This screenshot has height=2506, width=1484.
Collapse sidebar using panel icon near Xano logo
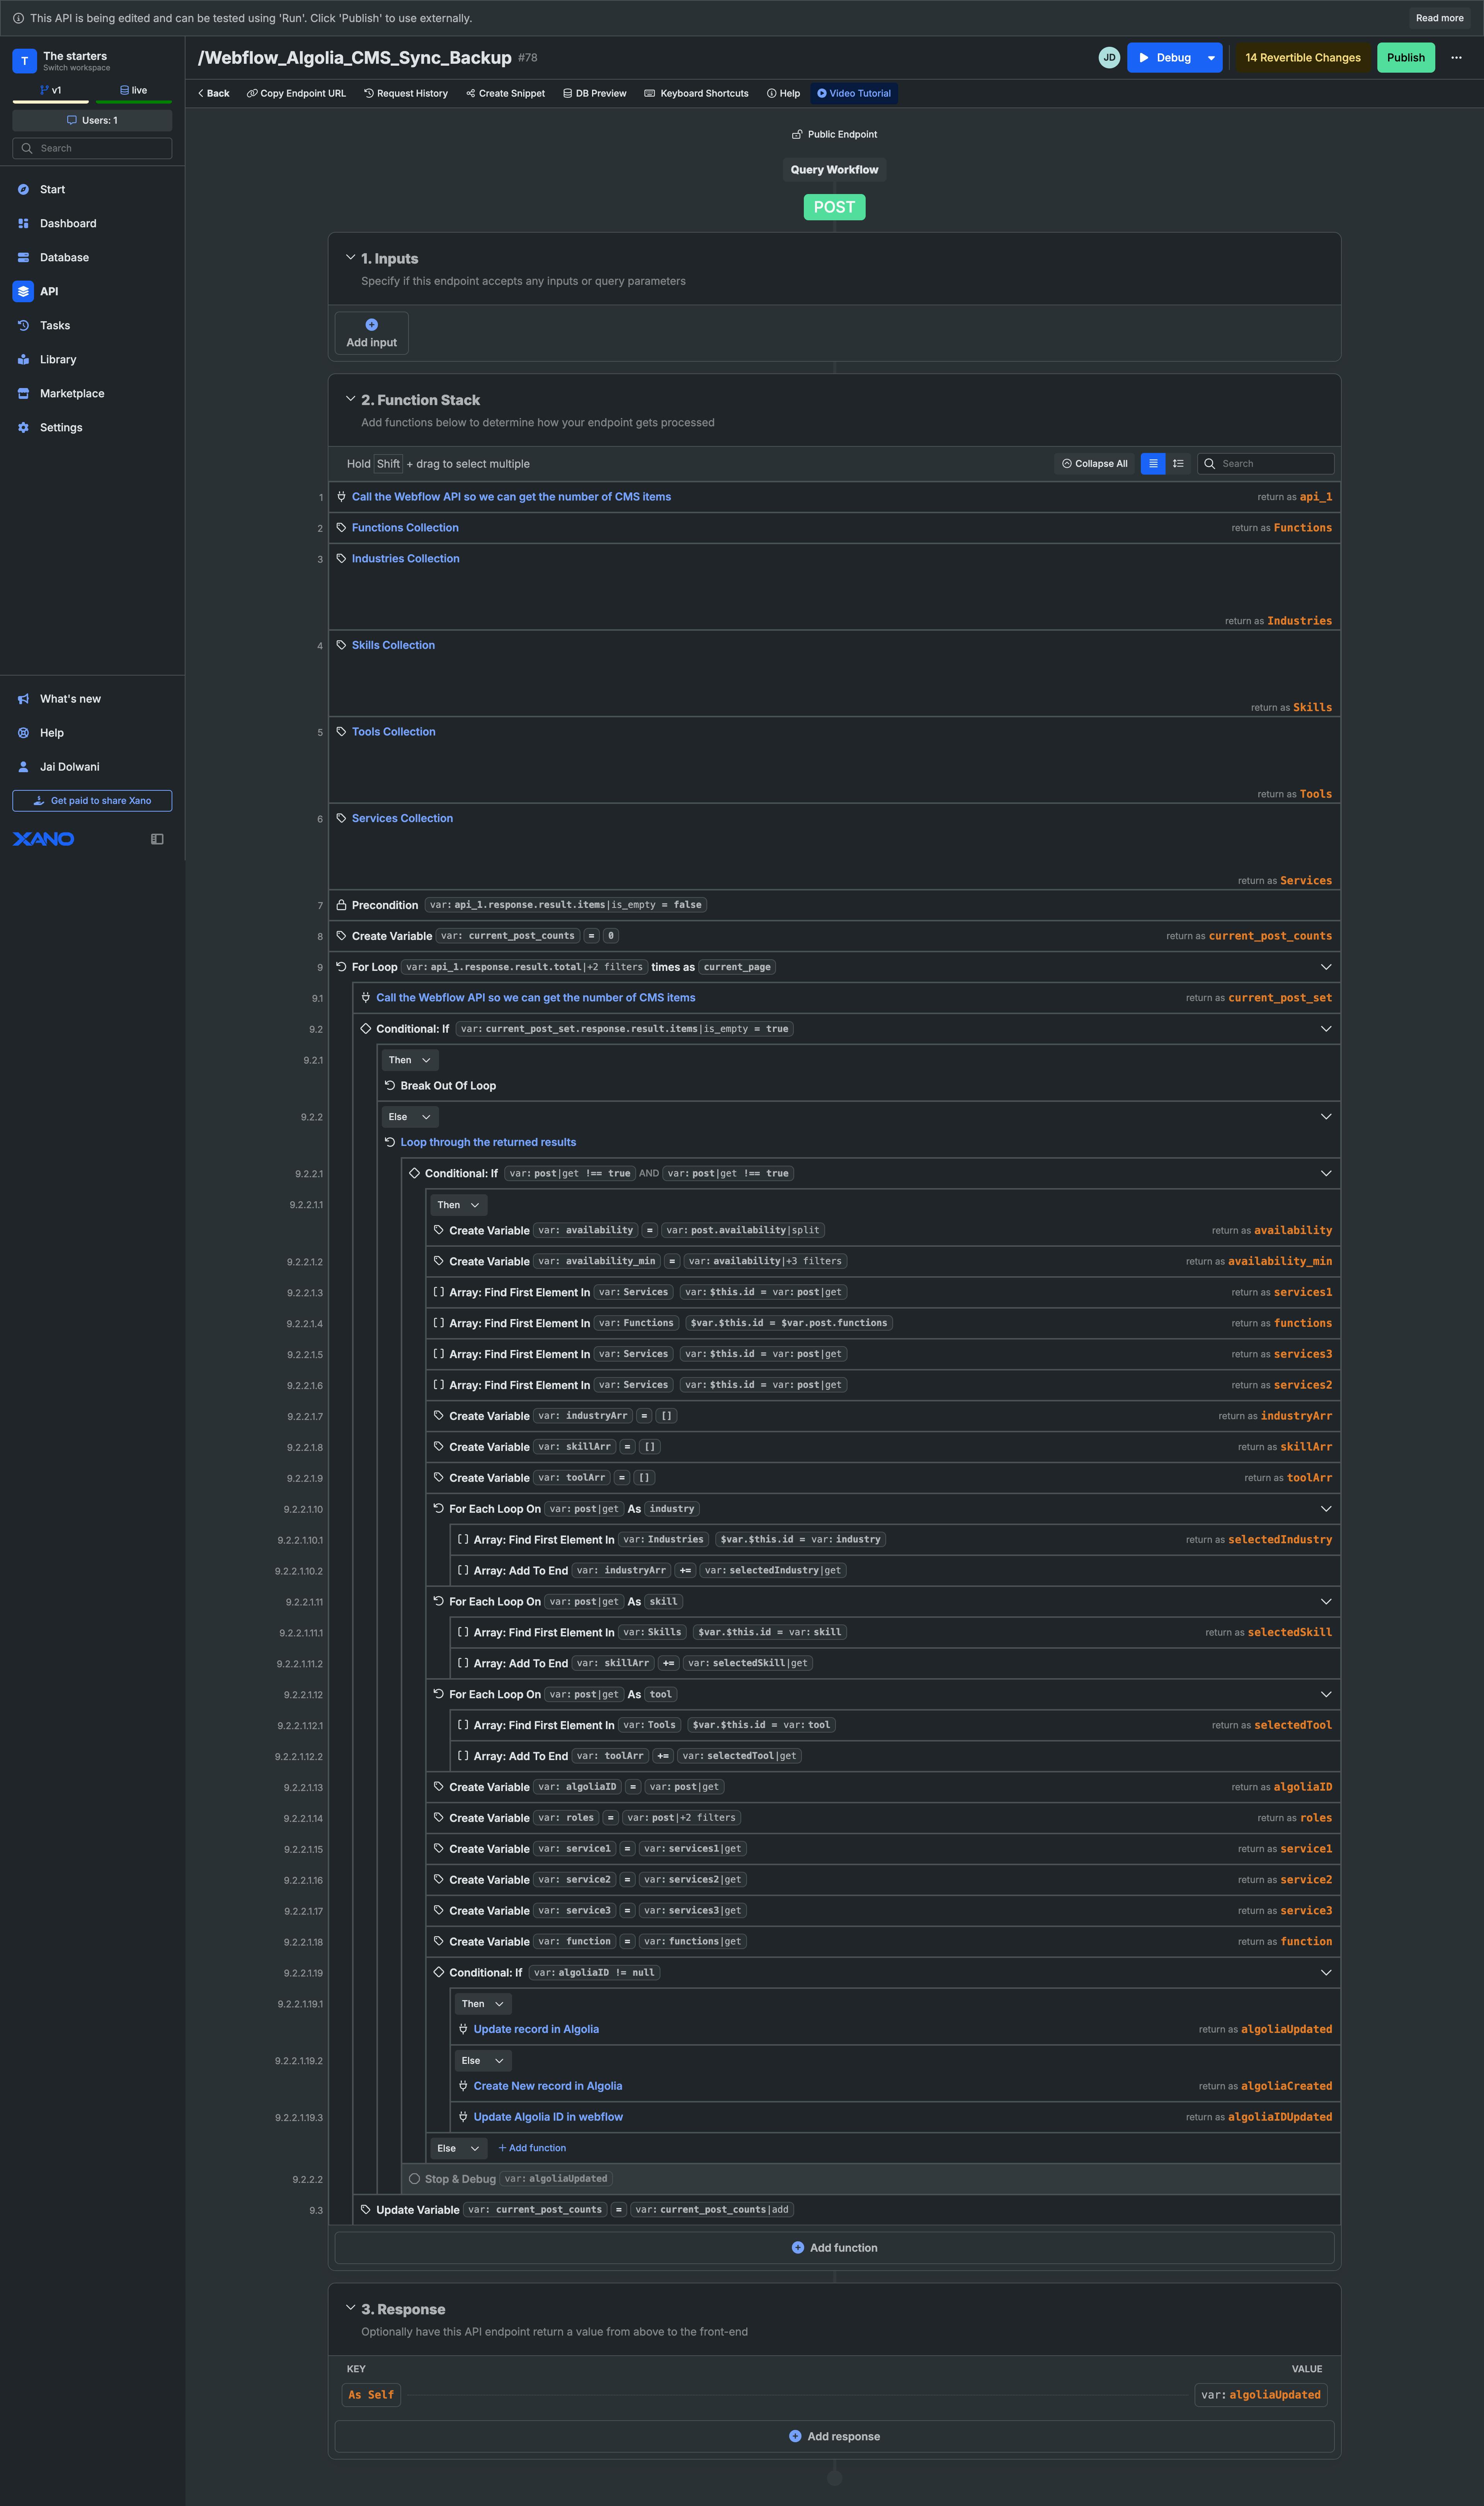point(157,839)
